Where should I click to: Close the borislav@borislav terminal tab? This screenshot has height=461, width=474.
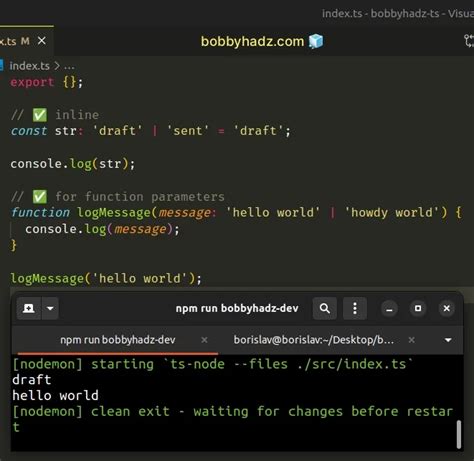(x=412, y=340)
